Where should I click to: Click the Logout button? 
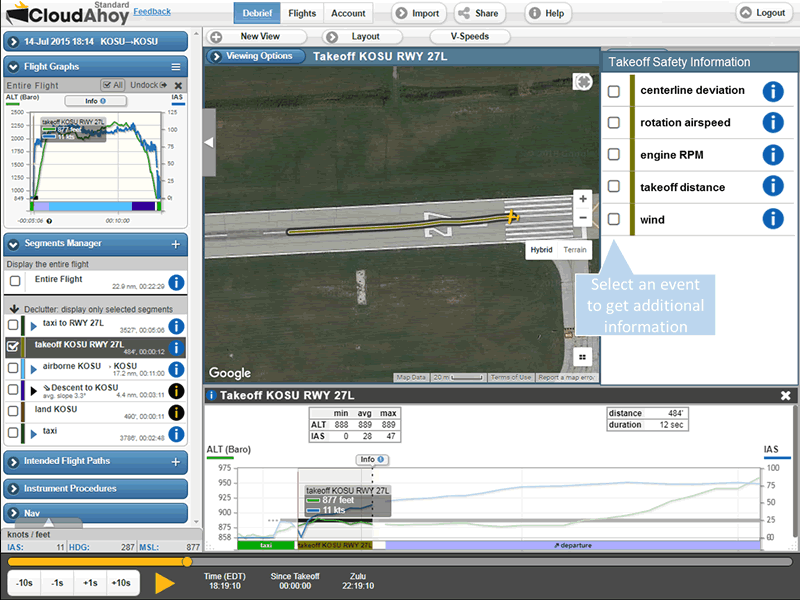click(763, 13)
